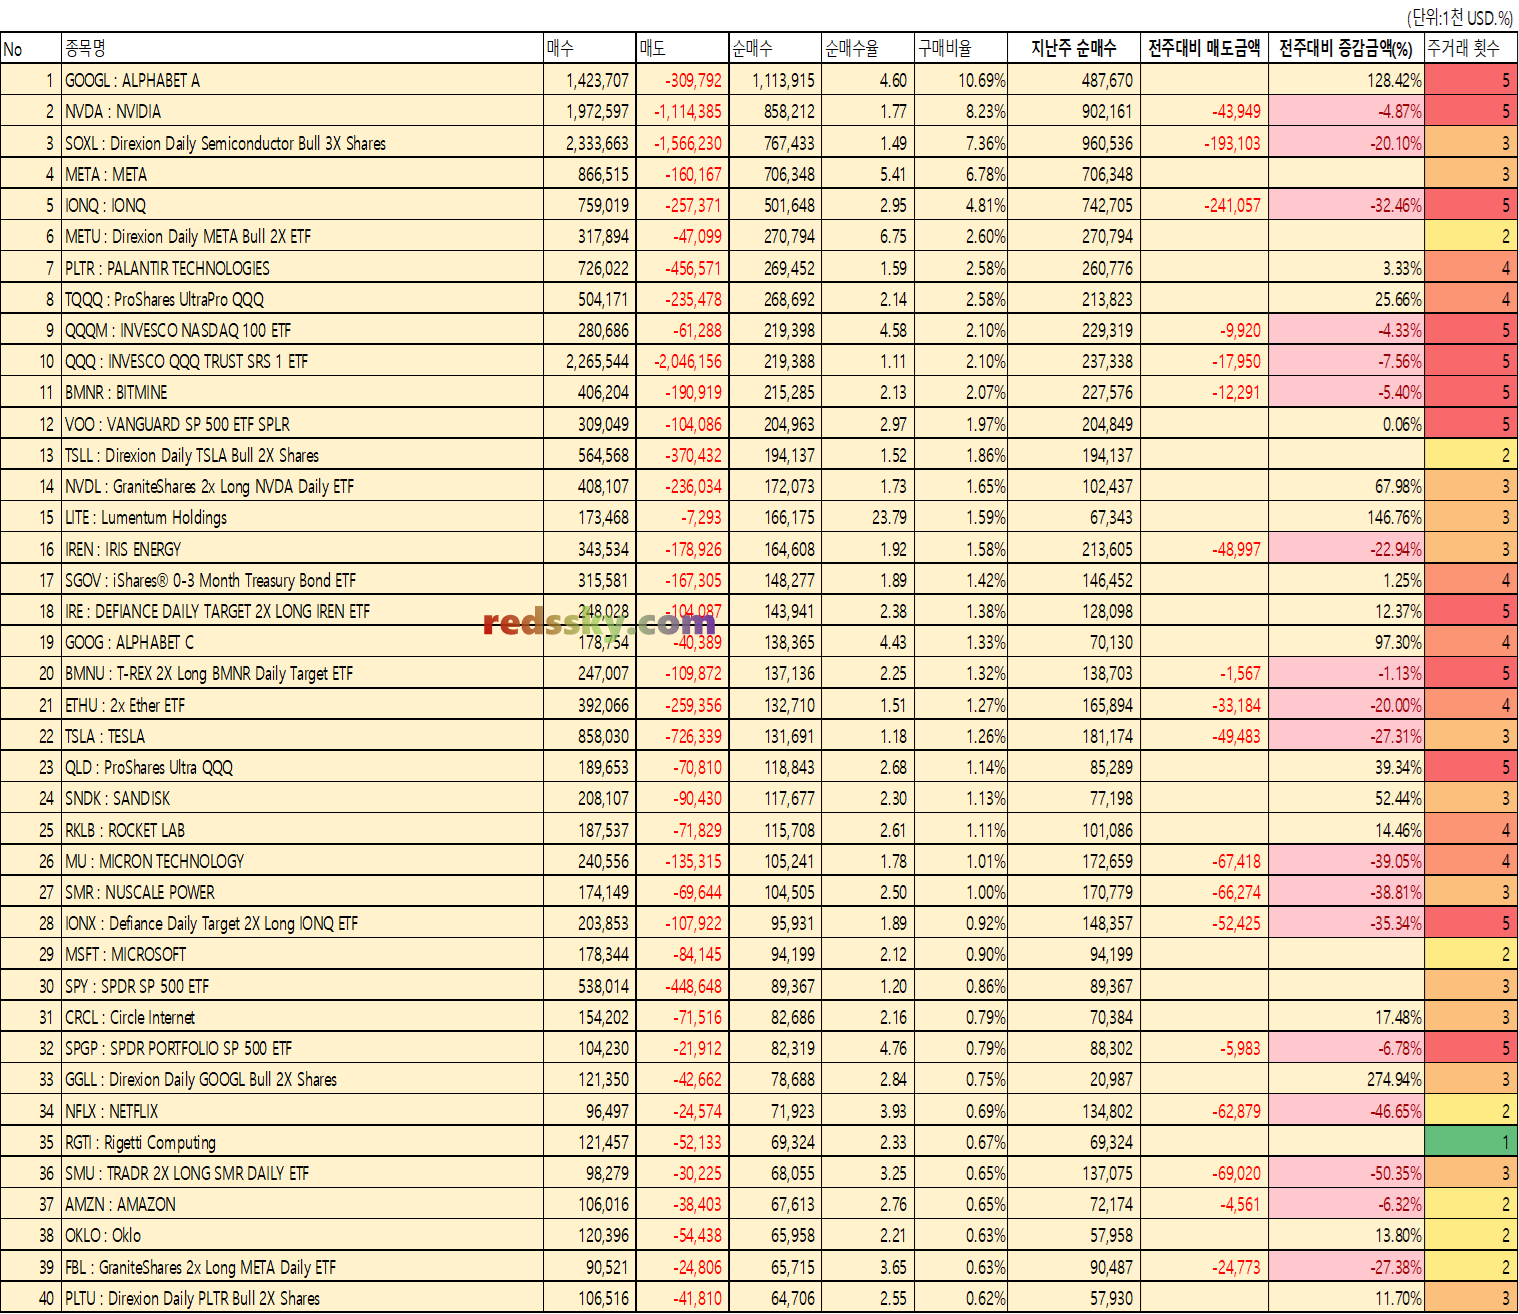Click RGTI : Rigetti Computing cell
This screenshot has height=1314, width=1519.
302,1142
